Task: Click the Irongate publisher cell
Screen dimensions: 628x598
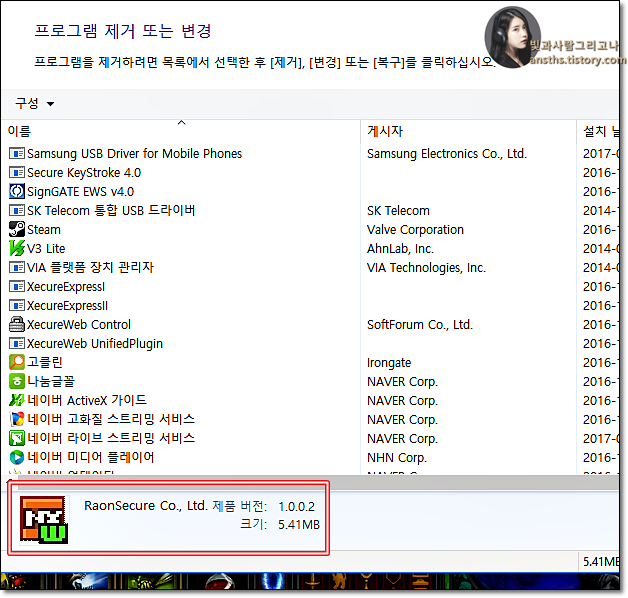Action: [x=389, y=363]
